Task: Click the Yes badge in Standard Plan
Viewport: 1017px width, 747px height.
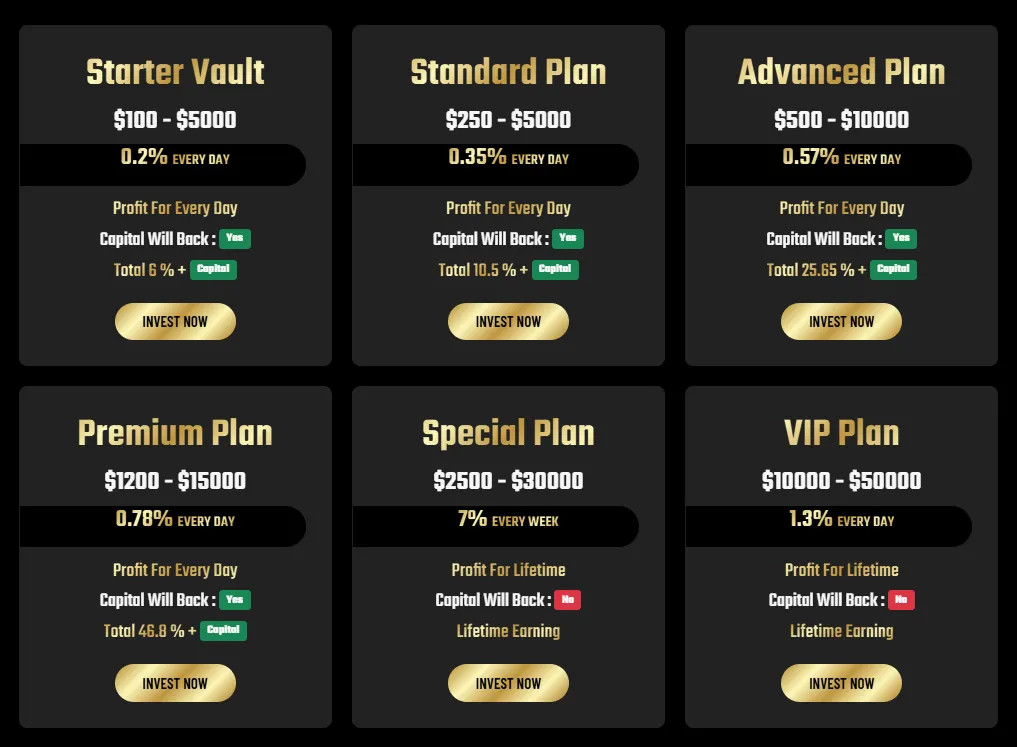Action: (568, 239)
